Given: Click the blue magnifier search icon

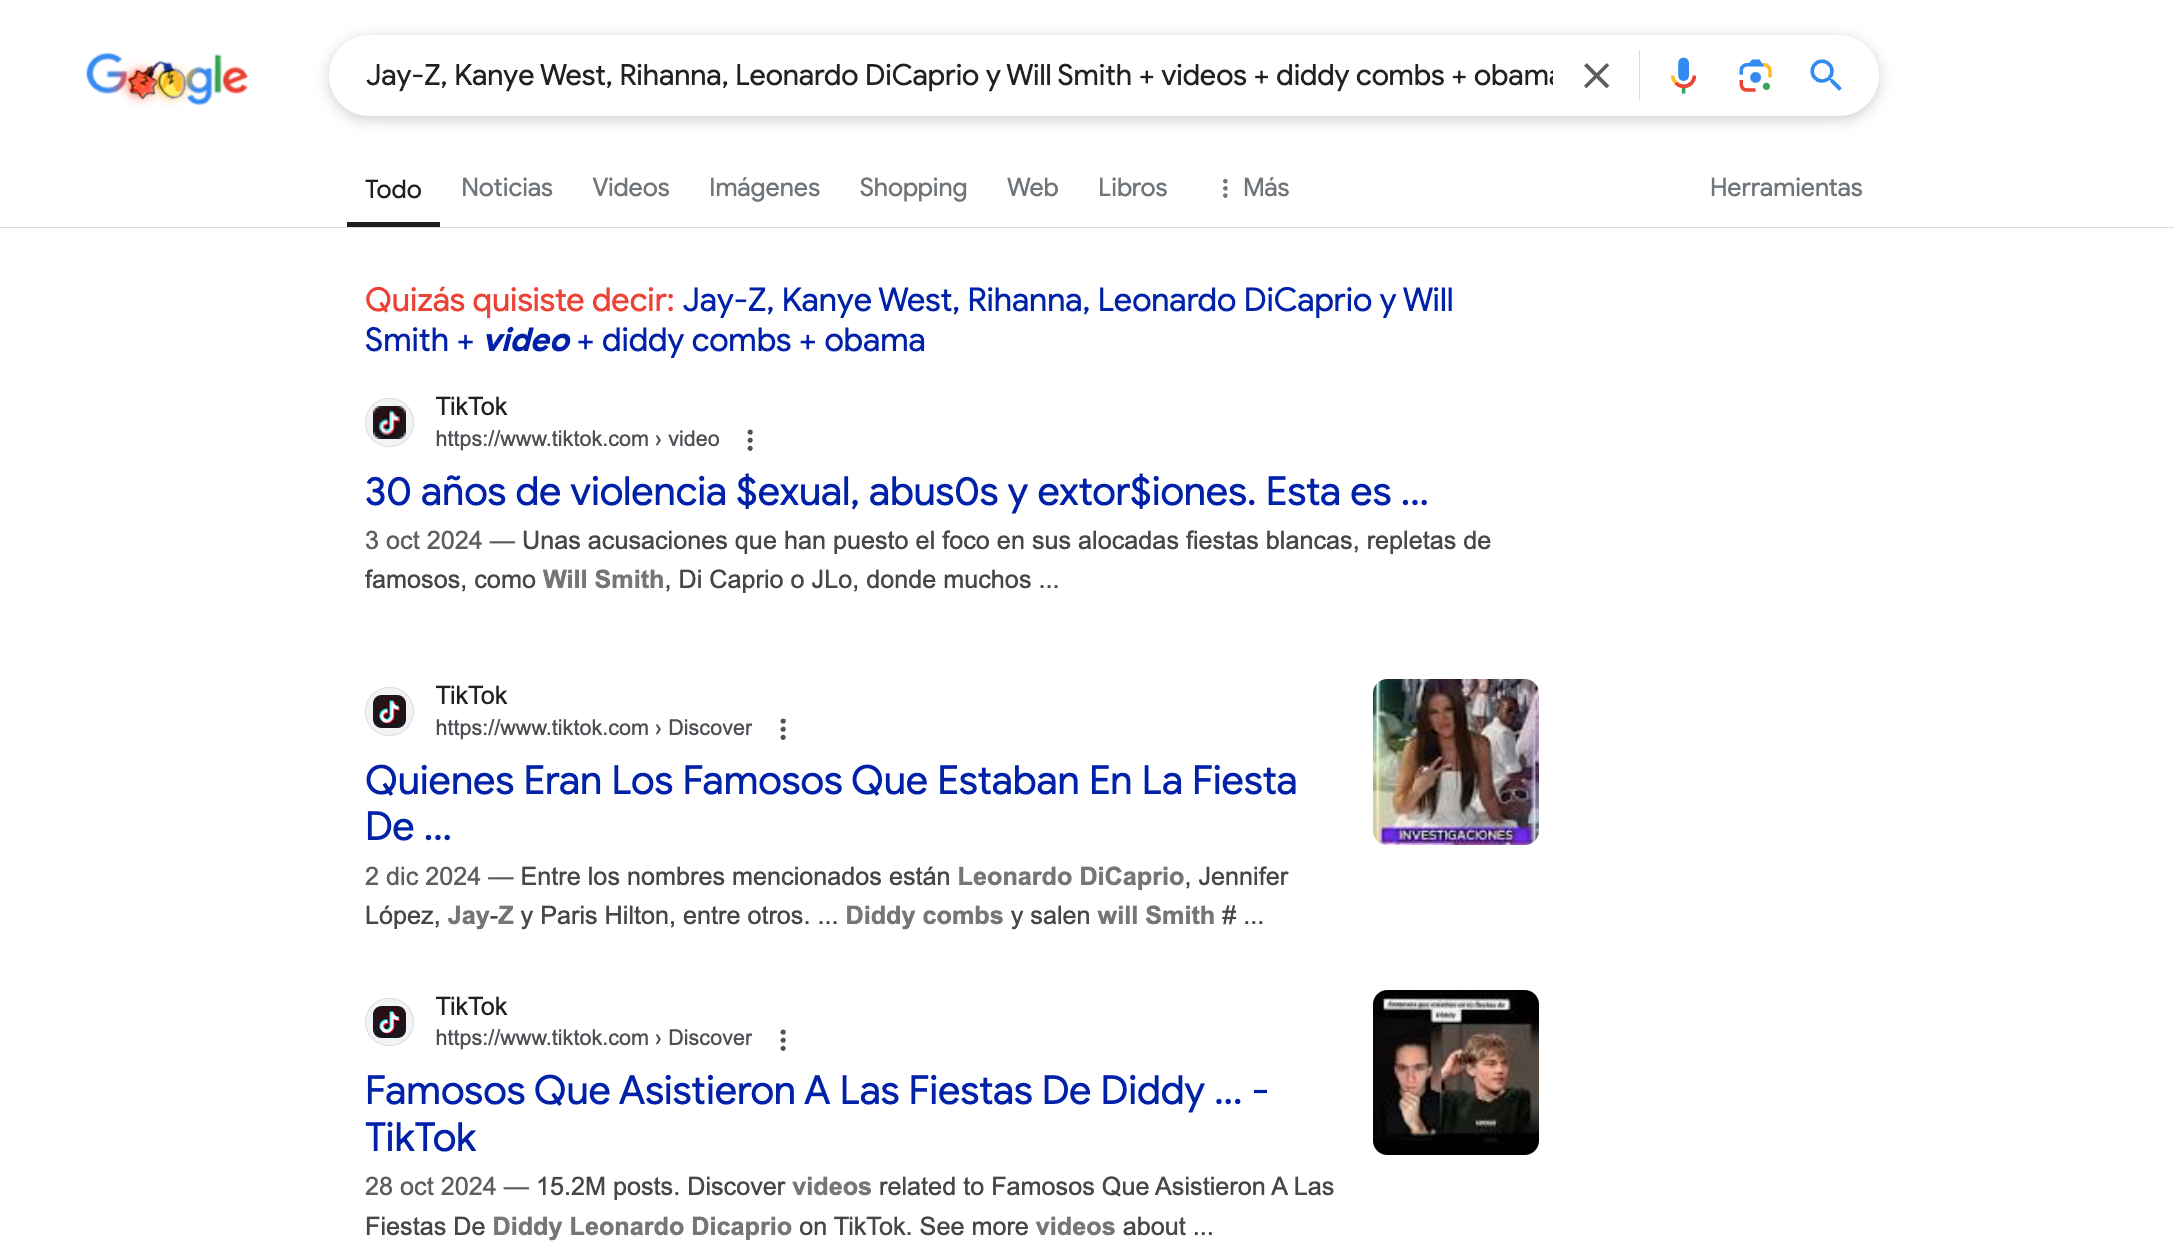Looking at the screenshot, I should pos(1825,76).
